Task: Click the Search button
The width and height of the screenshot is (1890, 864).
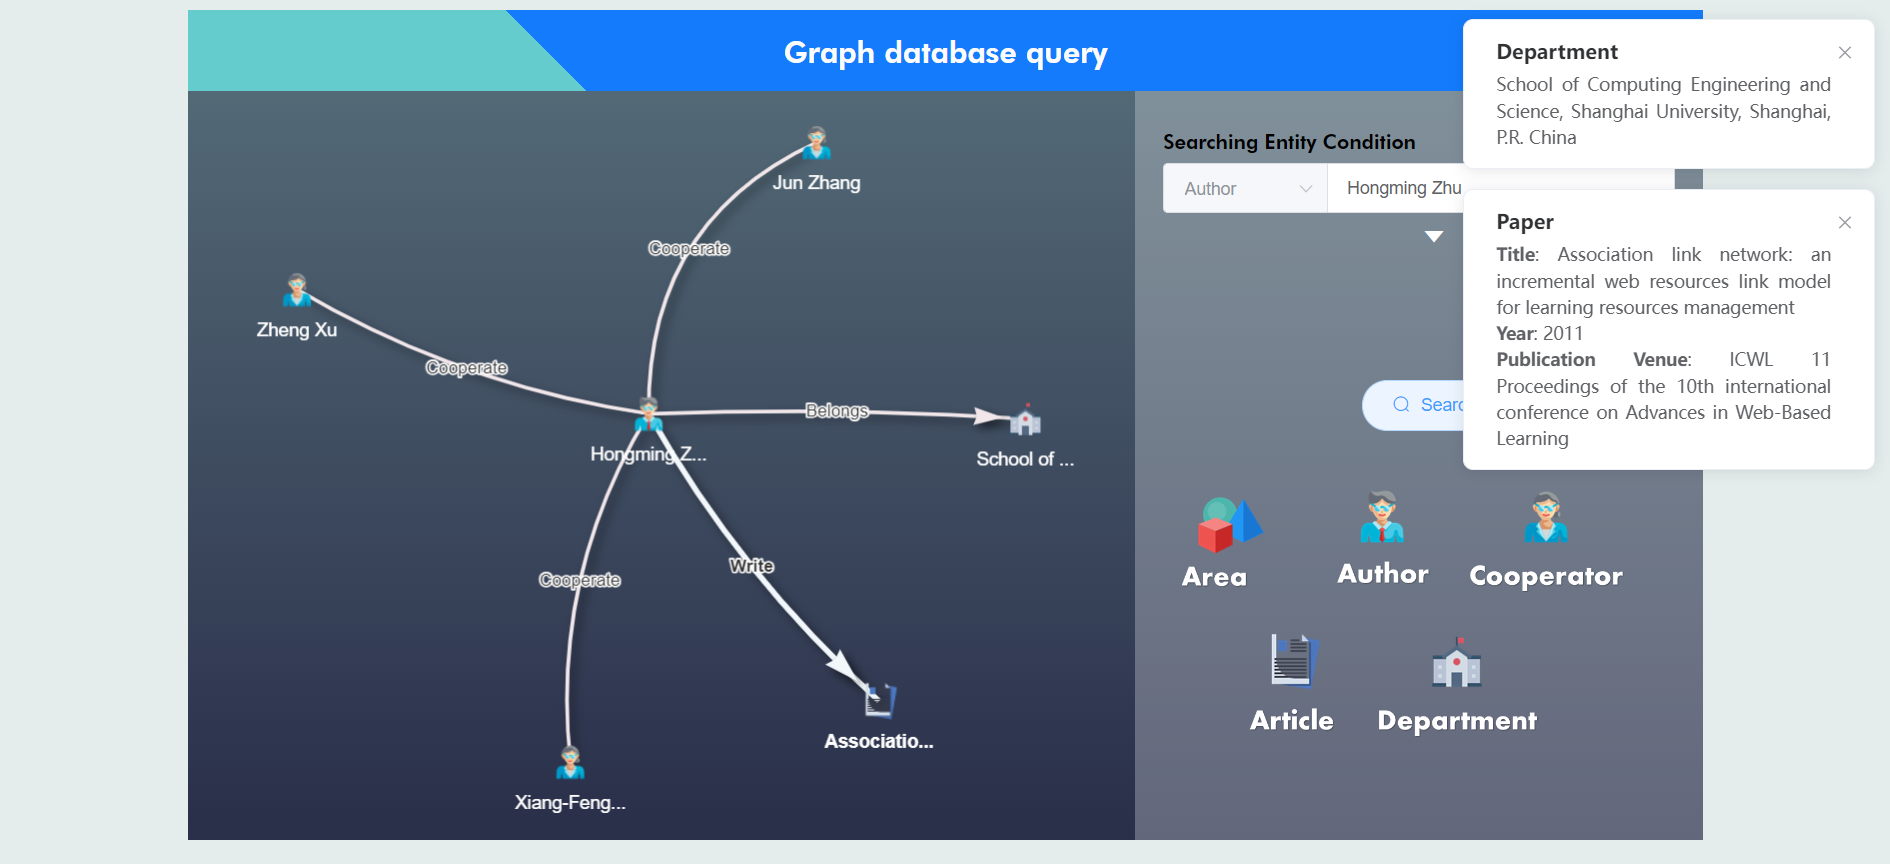Action: (x=1414, y=405)
